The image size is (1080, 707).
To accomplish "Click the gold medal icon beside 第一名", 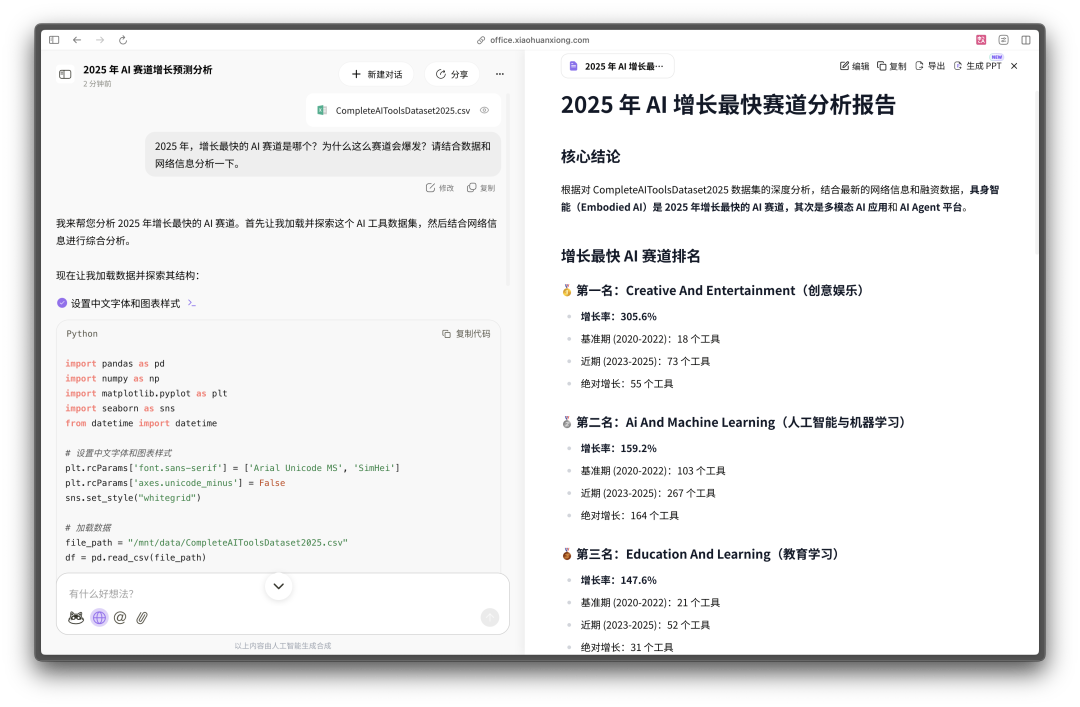I will [x=567, y=291].
